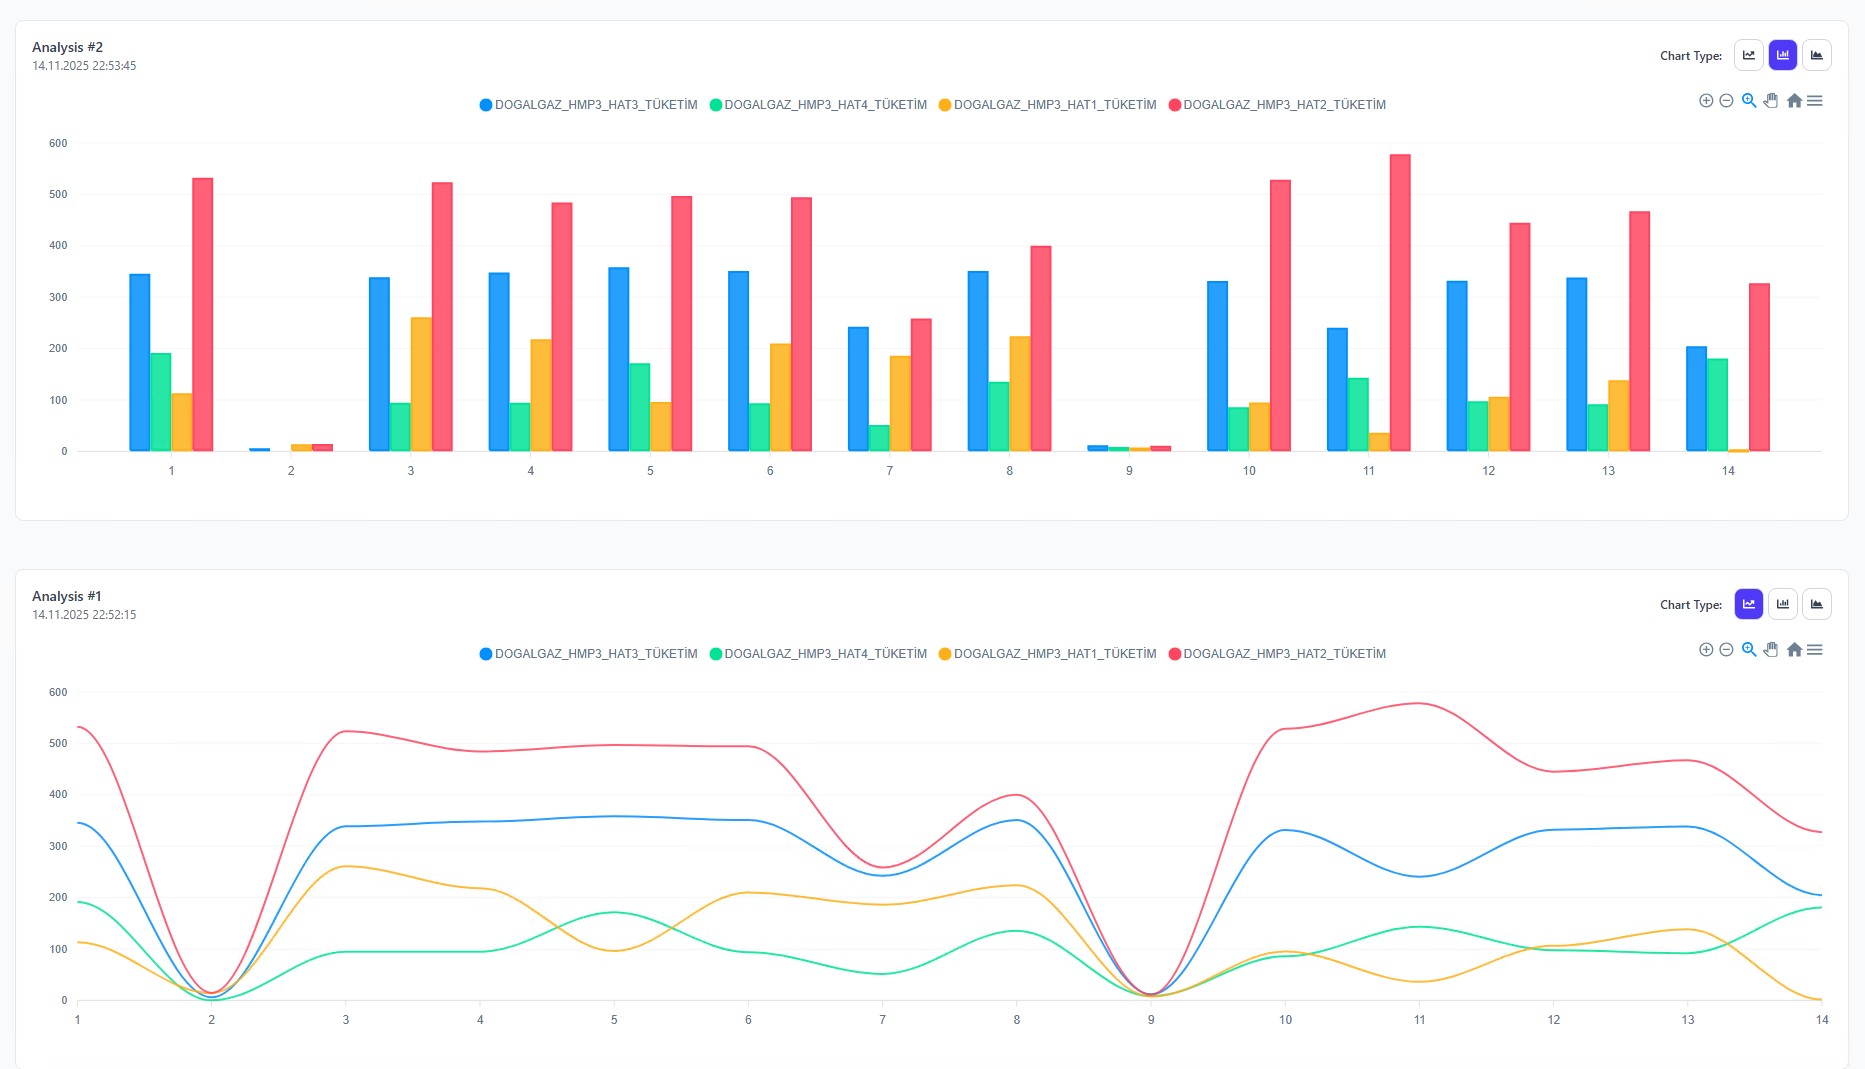This screenshot has width=1865, height=1069.
Task: Reset Analysis #2 zoom with the home icon
Action: (1794, 100)
